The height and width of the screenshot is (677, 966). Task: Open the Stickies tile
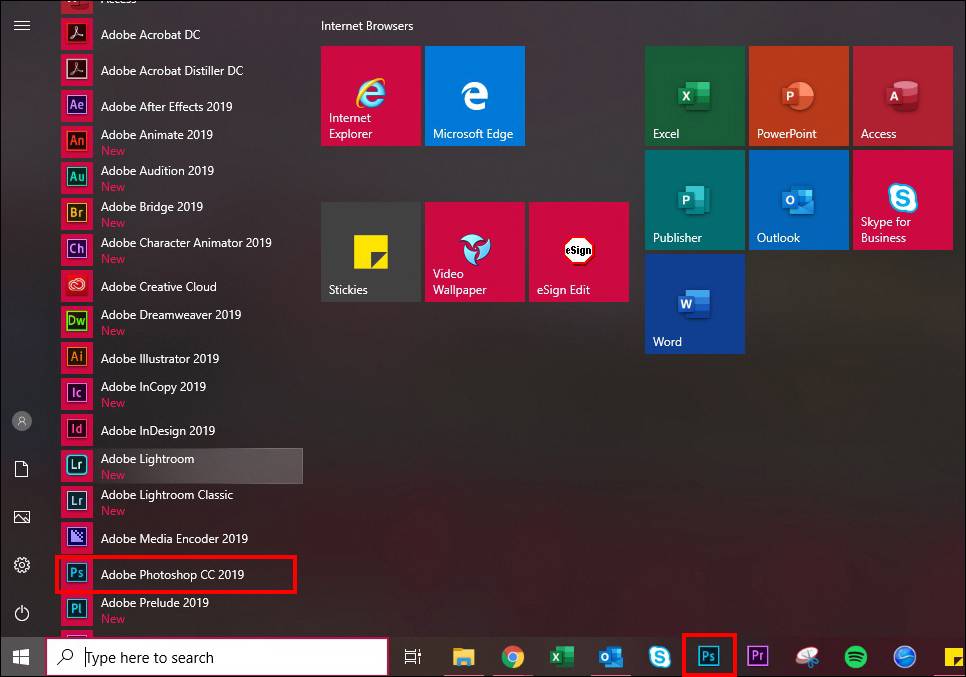tap(371, 252)
